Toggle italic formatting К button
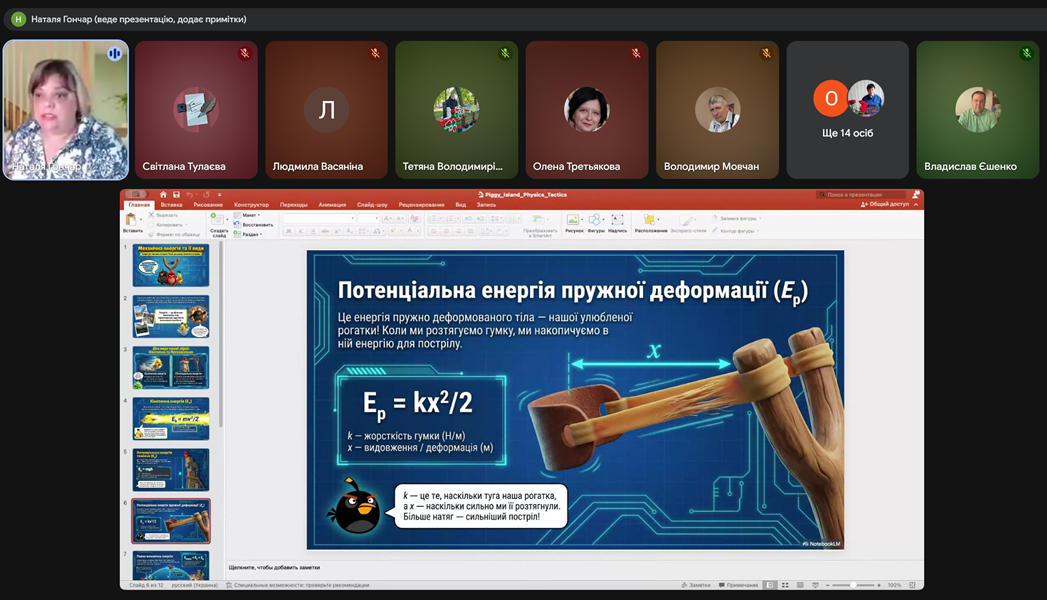 [300, 231]
